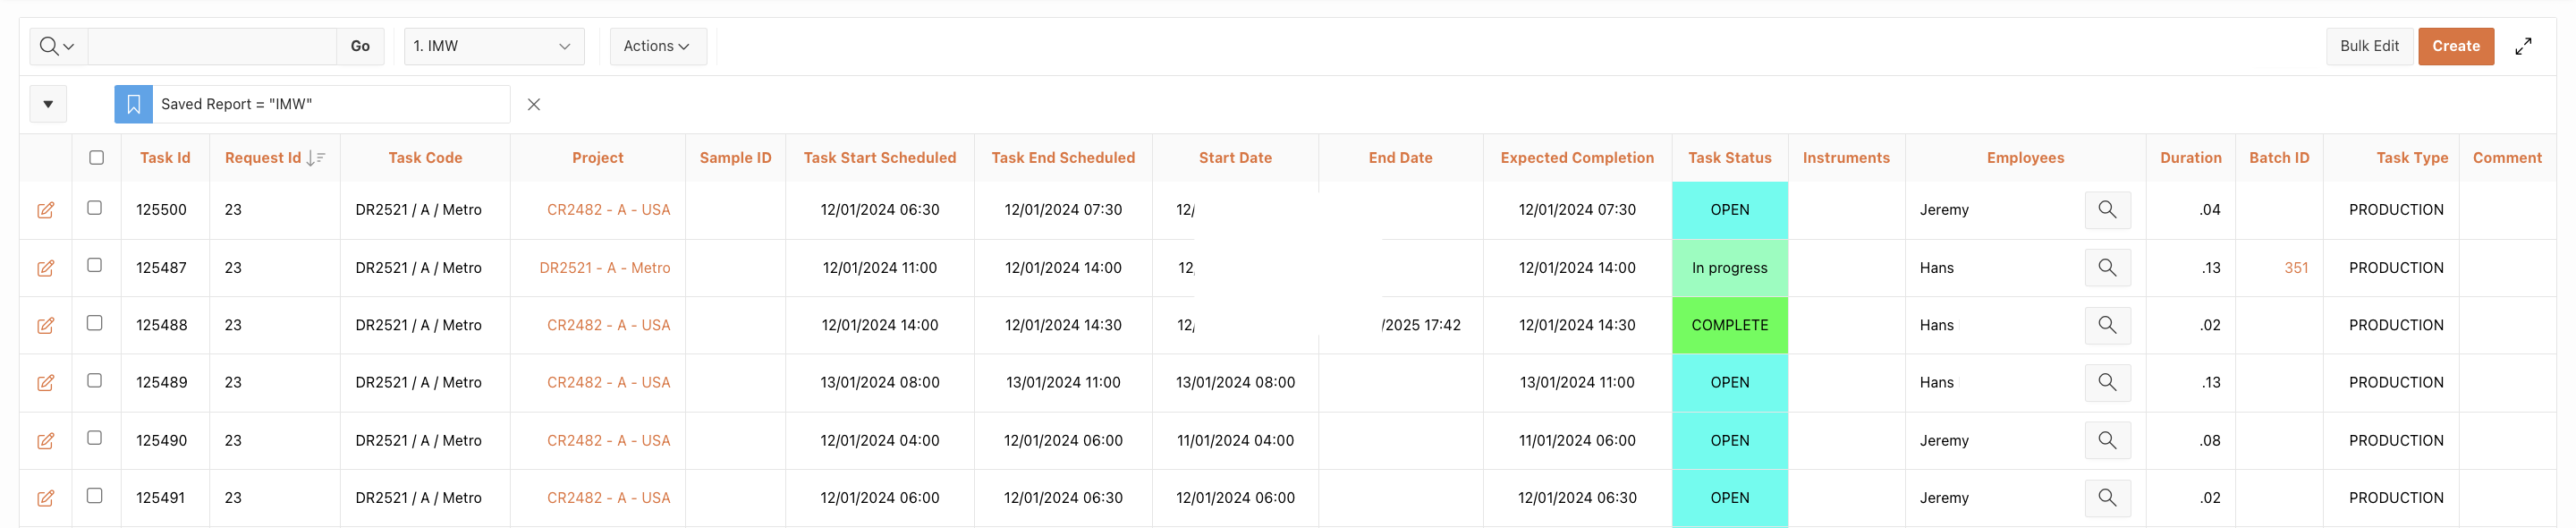Collapse the filter bar with triangle button
Screen dimensions: 2576x528
click(x=48, y=104)
